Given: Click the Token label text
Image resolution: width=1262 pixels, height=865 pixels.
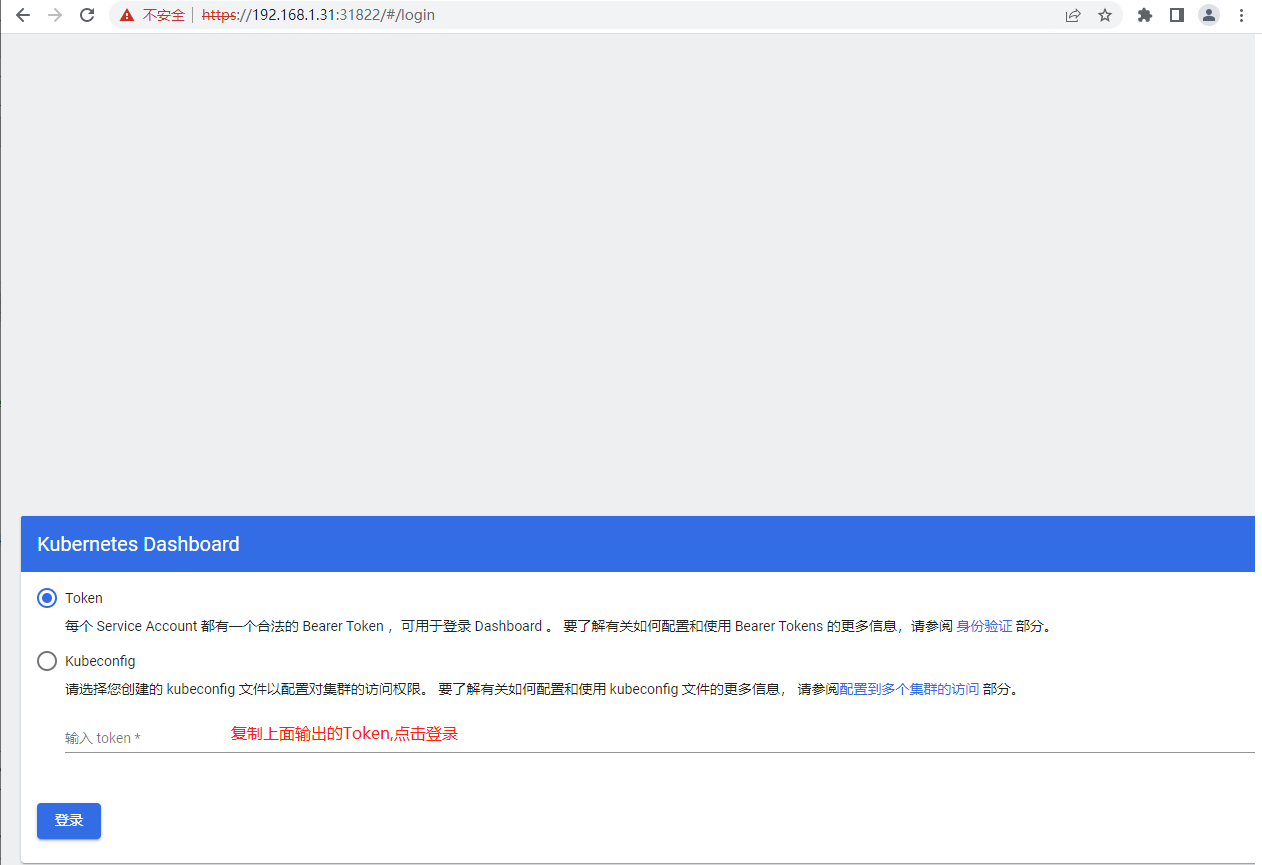Looking at the screenshot, I should [84, 598].
